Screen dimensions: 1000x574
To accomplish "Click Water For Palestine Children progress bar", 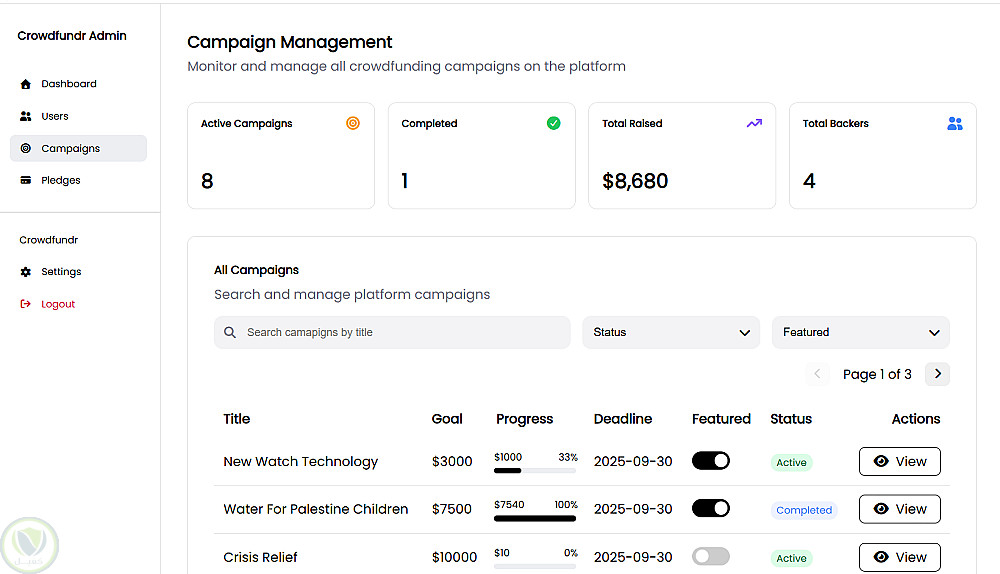I will pyautogui.click(x=535, y=518).
